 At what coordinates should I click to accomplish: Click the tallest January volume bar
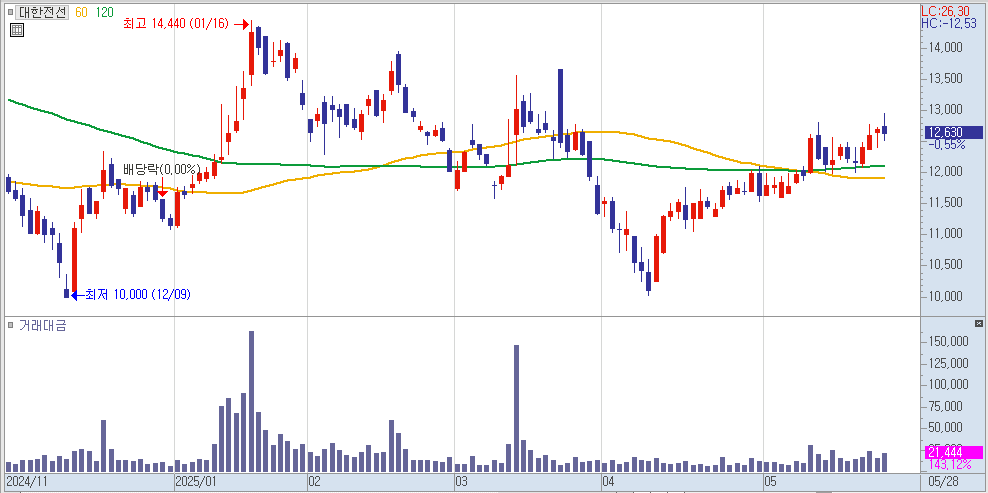pos(251,402)
